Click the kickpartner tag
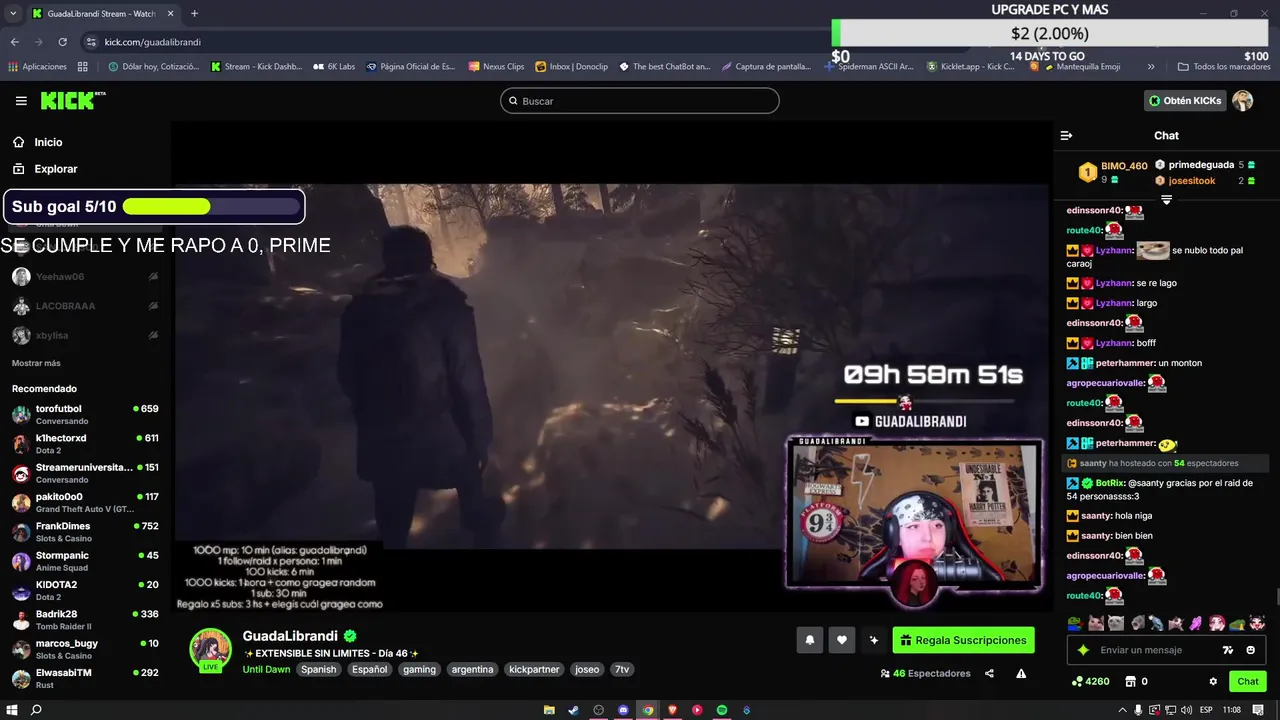The image size is (1280, 720). pos(534,669)
